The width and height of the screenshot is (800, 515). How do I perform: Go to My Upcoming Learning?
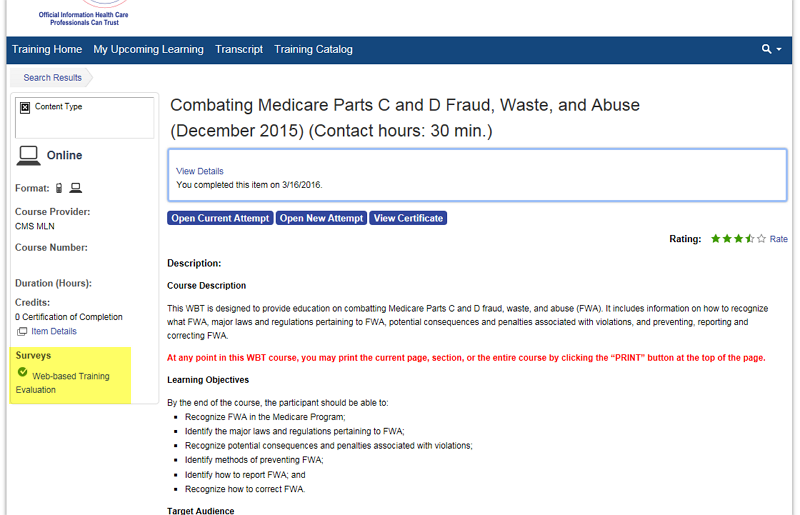148,50
